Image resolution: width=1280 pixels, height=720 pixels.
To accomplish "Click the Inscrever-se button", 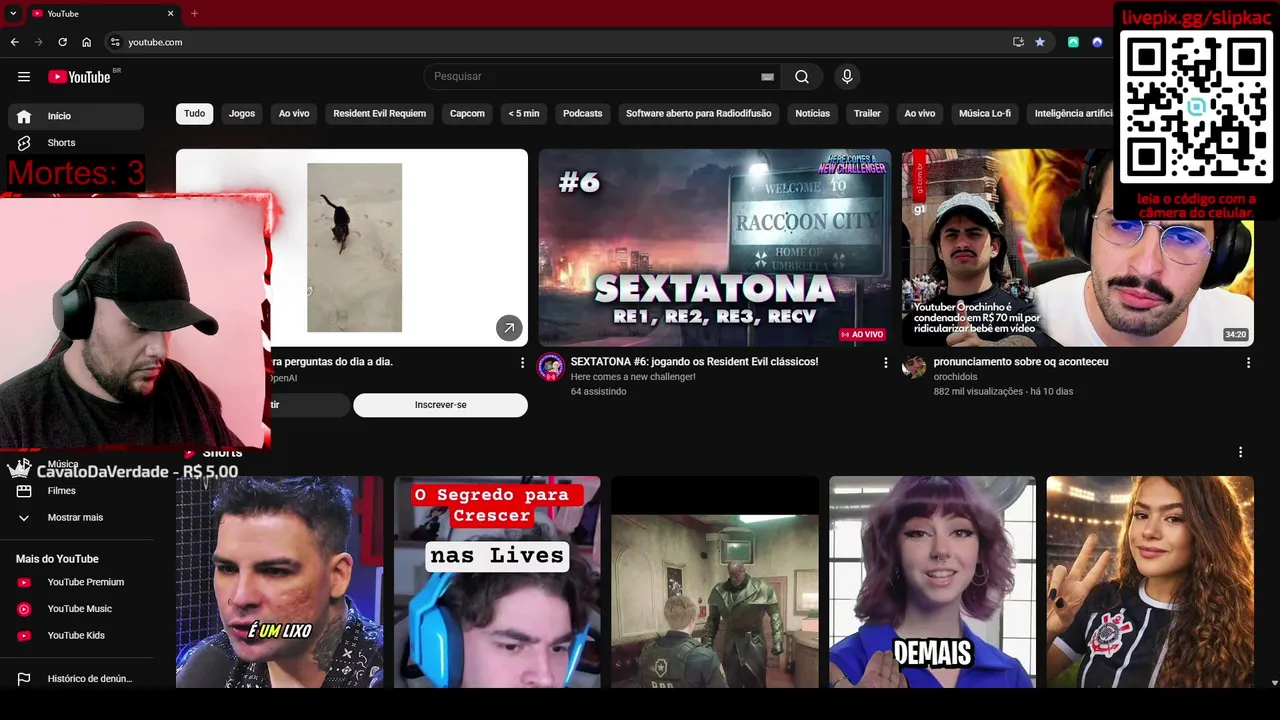I will [440, 405].
